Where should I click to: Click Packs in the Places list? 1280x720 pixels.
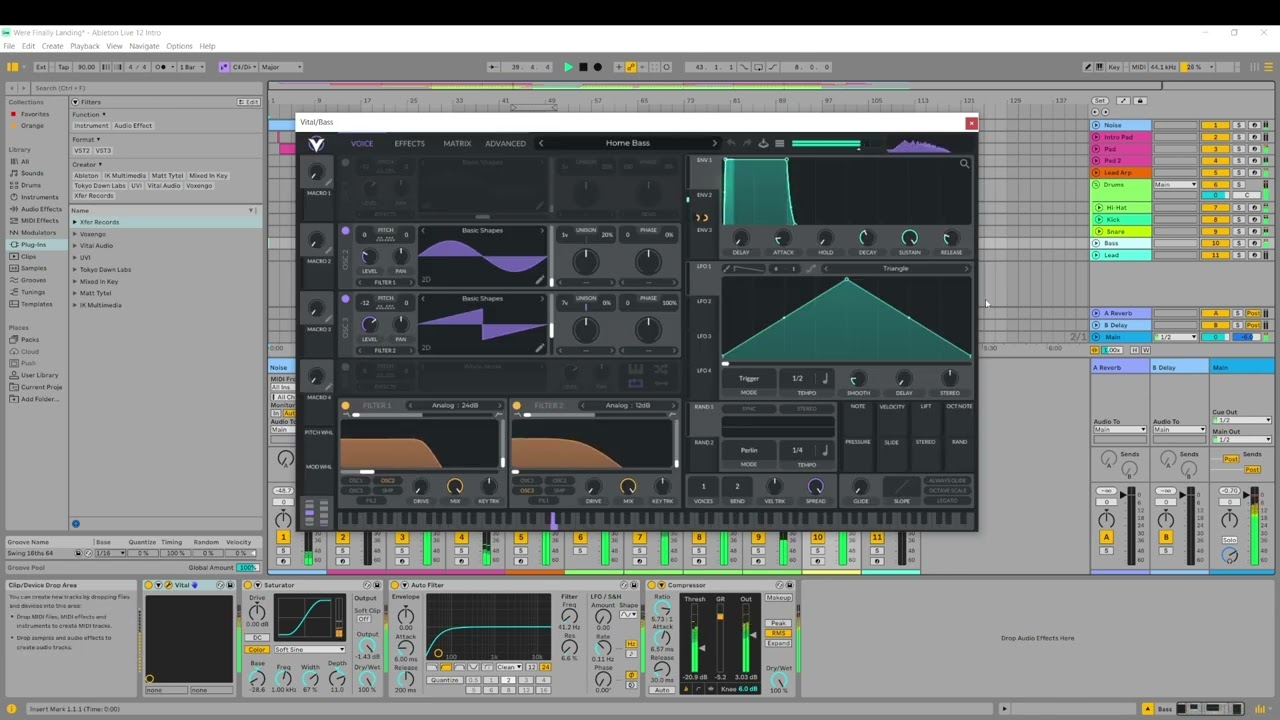(x=29, y=339)
